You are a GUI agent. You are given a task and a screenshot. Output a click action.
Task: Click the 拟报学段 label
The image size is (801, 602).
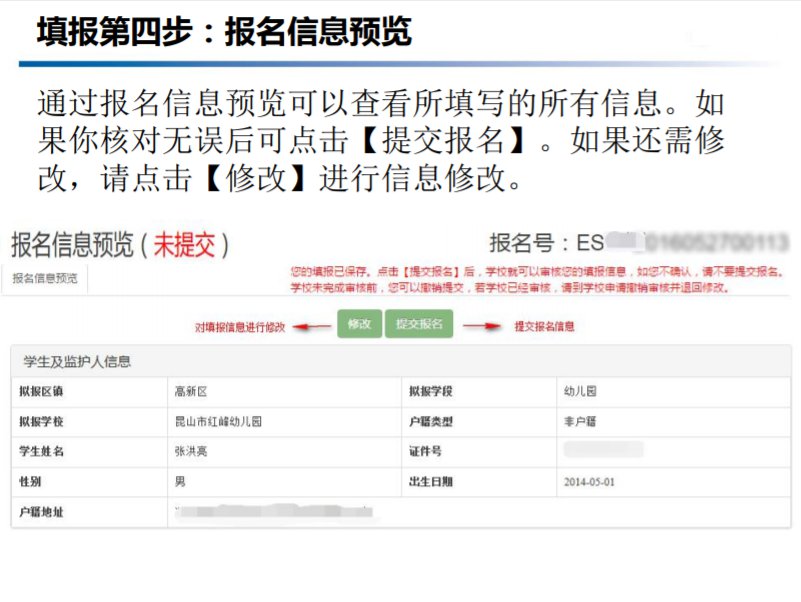[431, 391]
